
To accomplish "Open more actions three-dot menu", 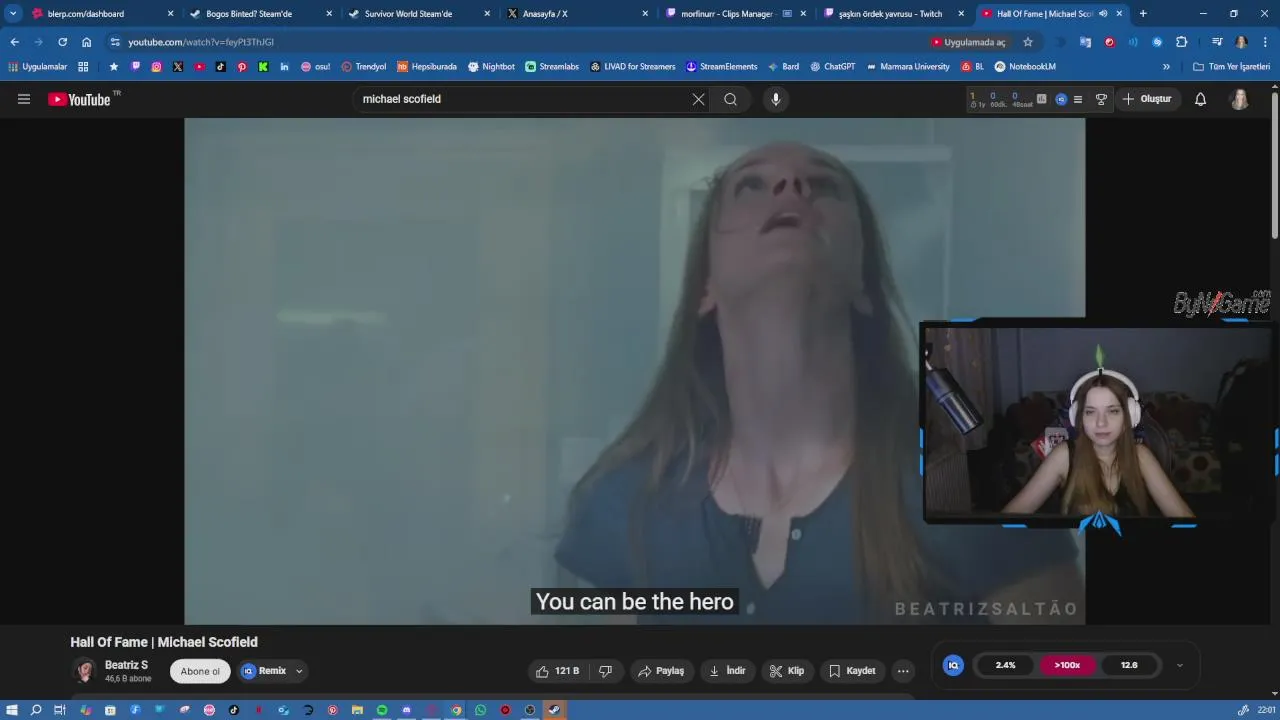I will point(903,671).
